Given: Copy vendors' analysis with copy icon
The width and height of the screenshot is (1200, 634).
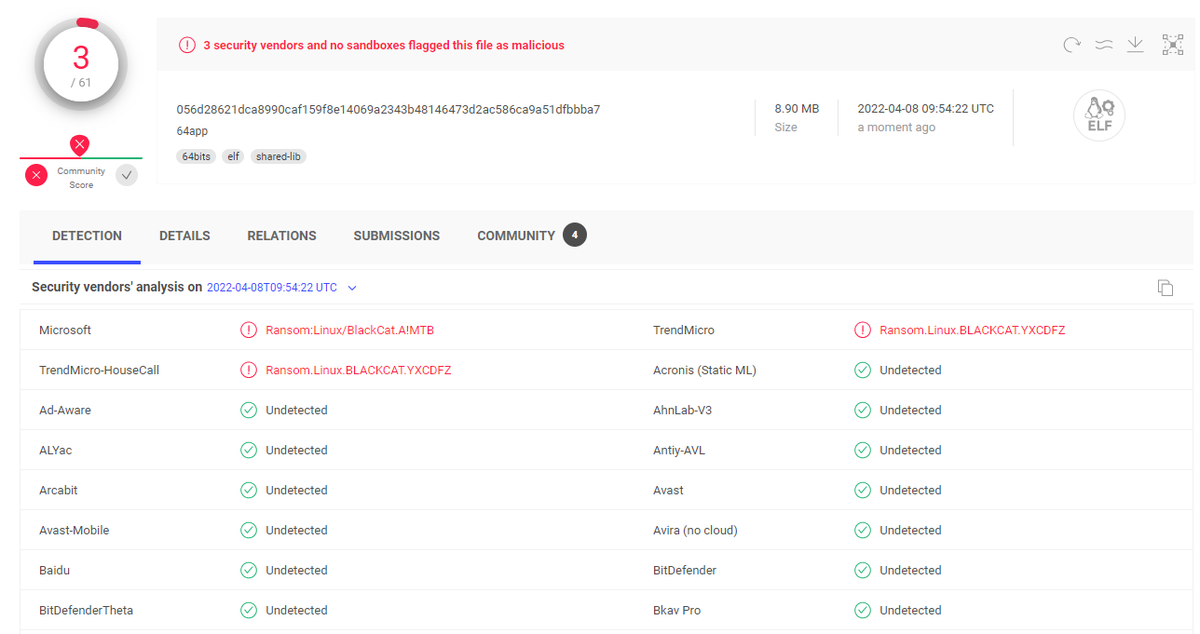Looking at the screenshot, I should (1165, 288).
